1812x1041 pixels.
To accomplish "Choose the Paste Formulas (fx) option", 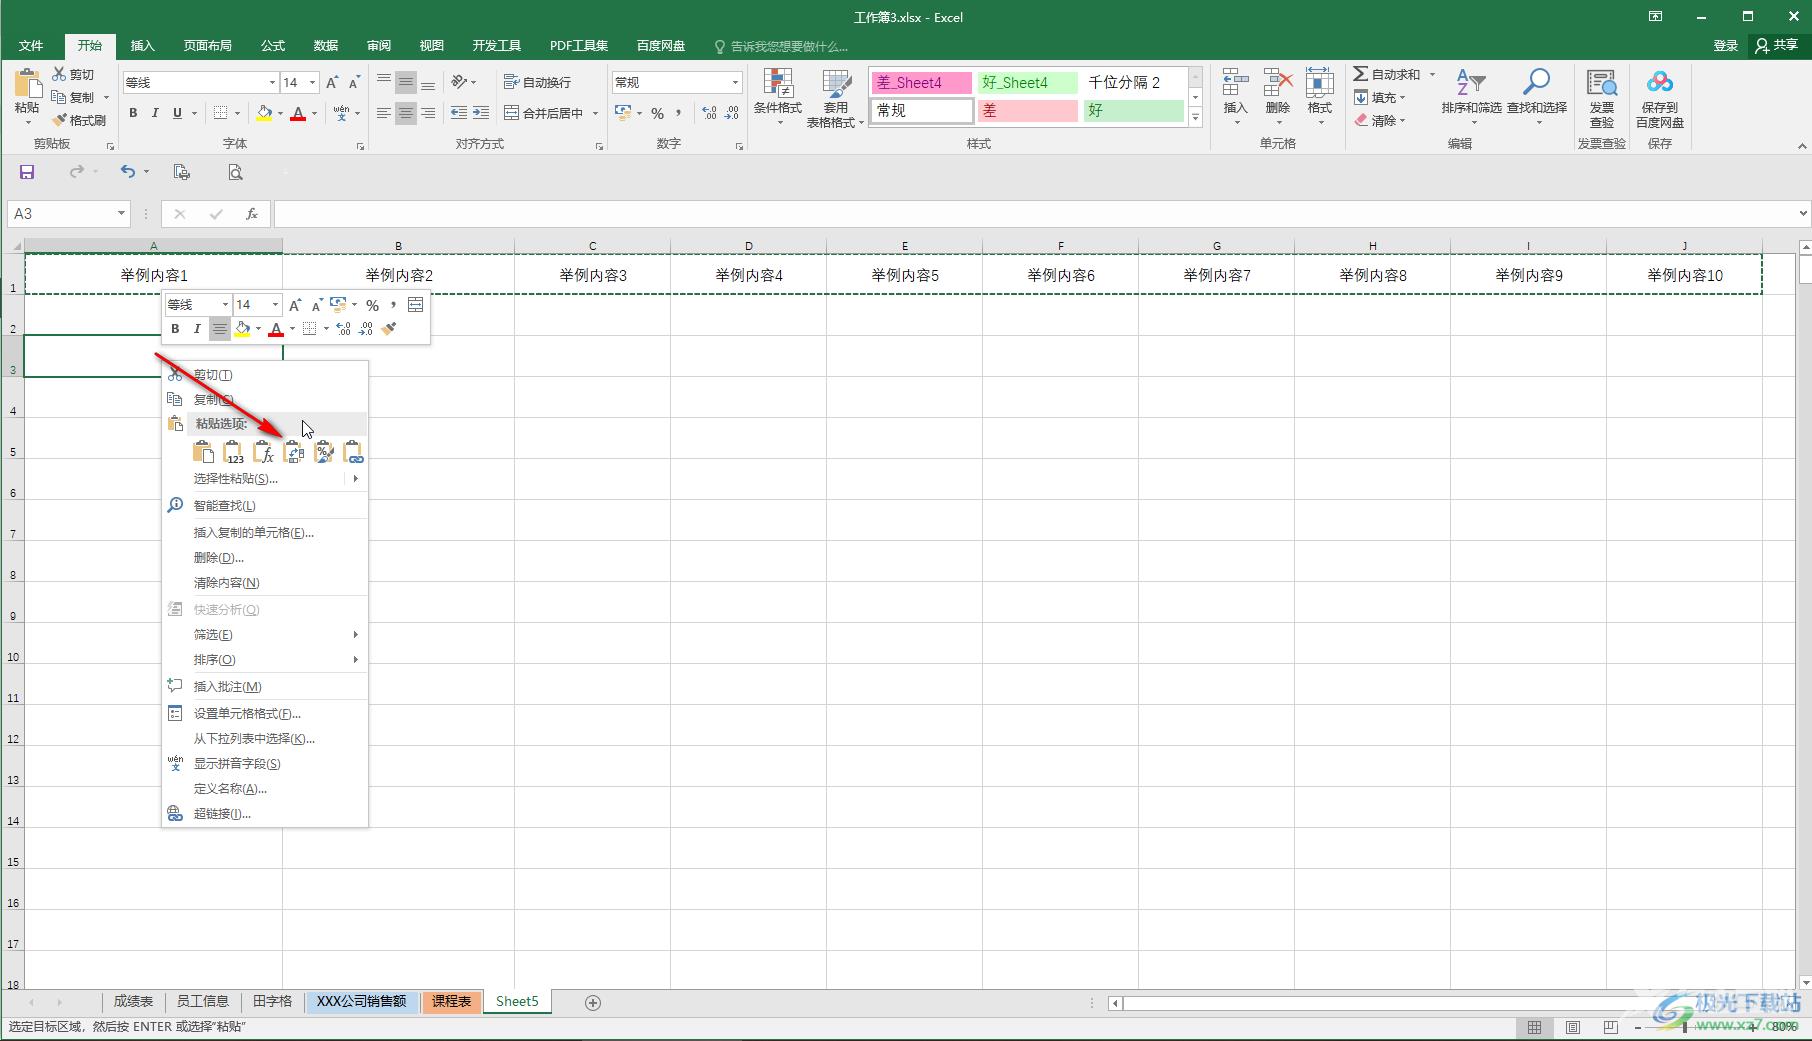I will (263, 452).
